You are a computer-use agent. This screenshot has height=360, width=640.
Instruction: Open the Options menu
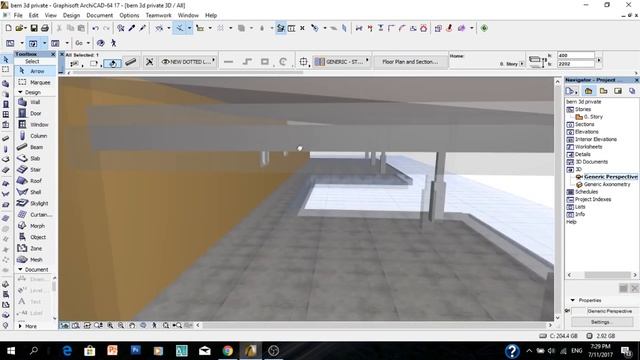[x=129, y=15]
